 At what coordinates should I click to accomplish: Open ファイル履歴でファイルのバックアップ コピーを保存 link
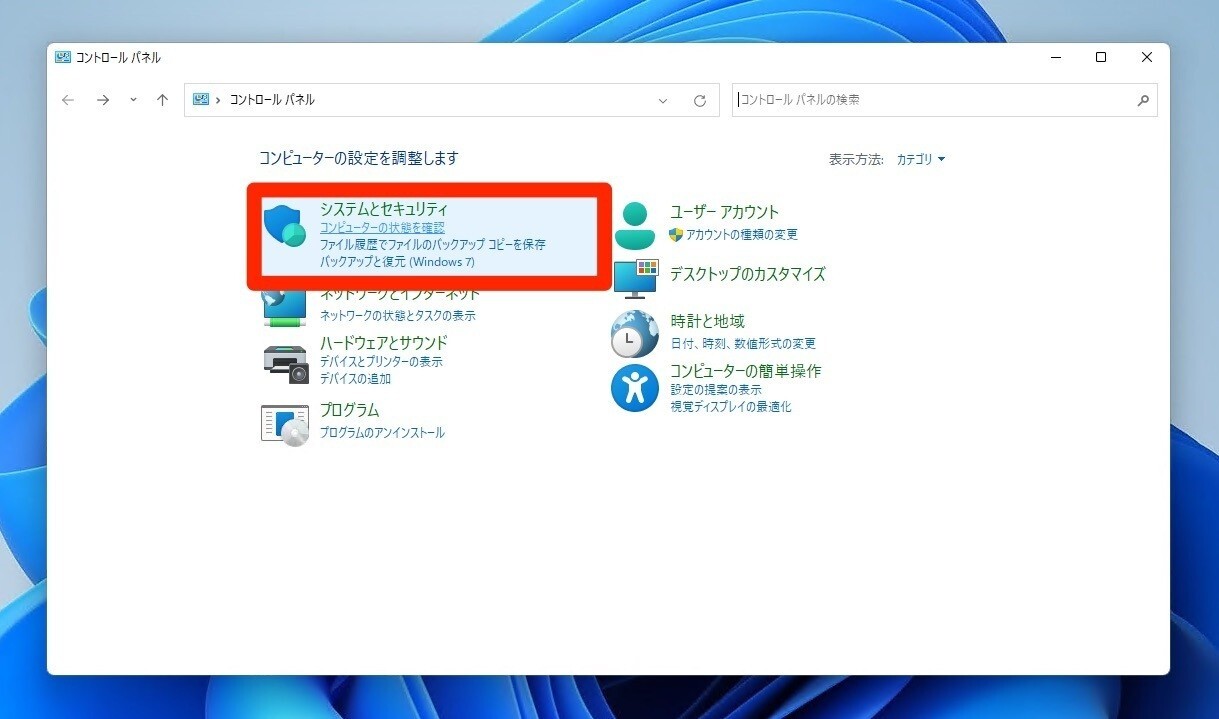tap(432, 244)
